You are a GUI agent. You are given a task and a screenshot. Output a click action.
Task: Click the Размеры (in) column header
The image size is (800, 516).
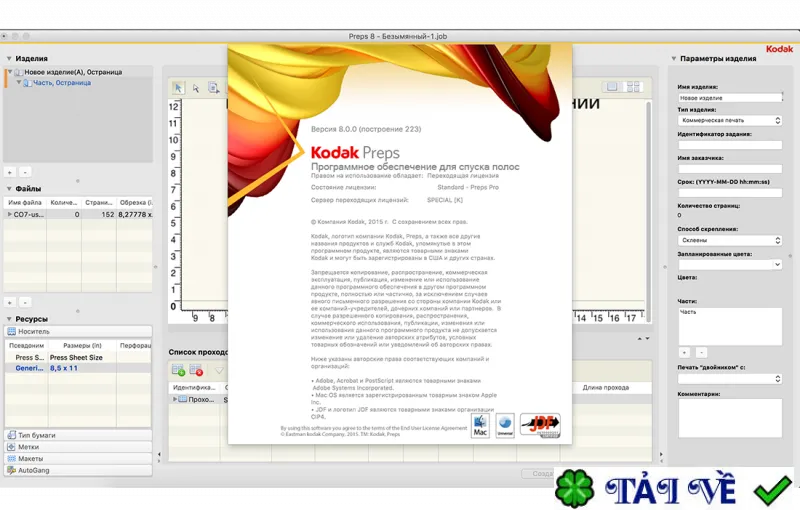(x=82, y=346)
